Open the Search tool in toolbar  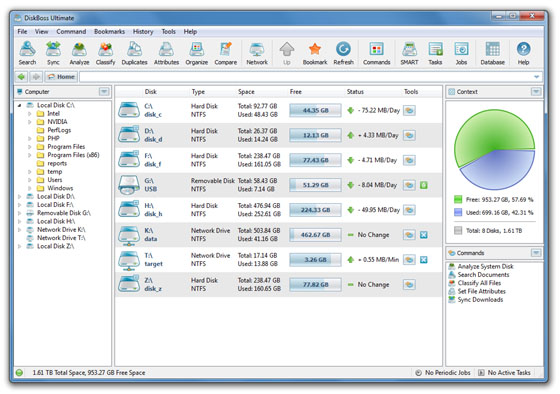27,53
